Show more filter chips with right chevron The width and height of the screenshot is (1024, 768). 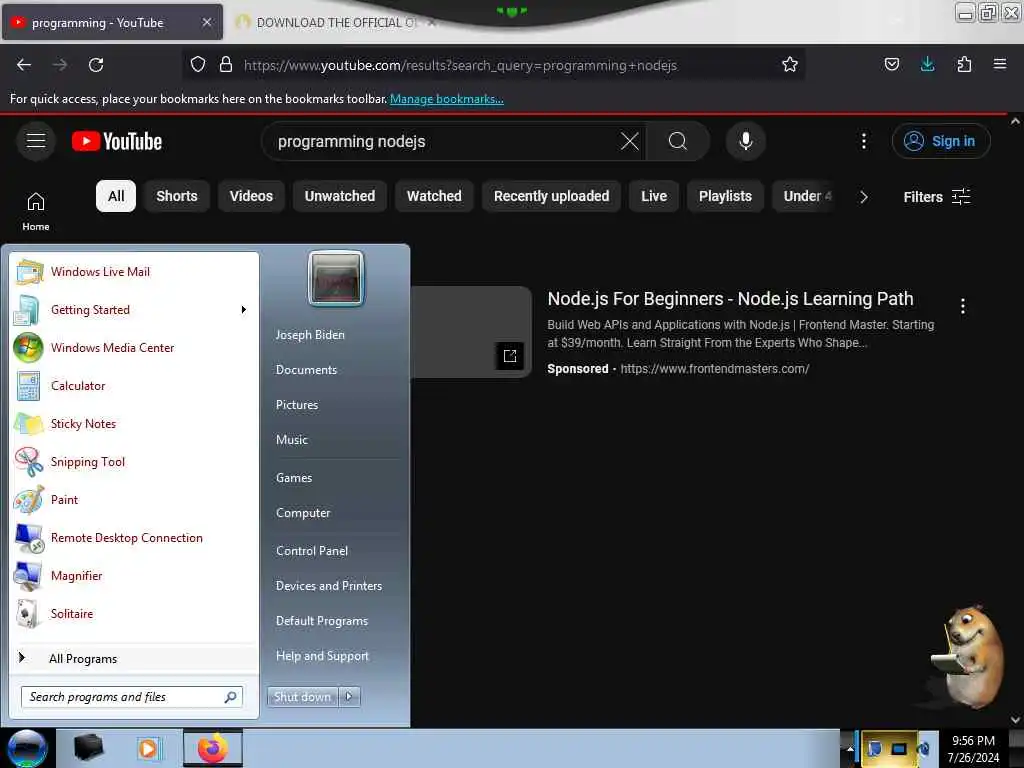[x=863, y=197]
